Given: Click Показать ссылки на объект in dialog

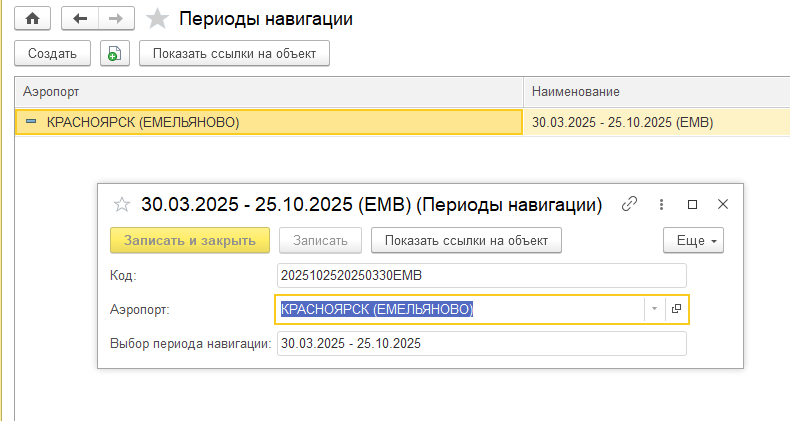Looking at the screenshot, I should tap(466, 240).
